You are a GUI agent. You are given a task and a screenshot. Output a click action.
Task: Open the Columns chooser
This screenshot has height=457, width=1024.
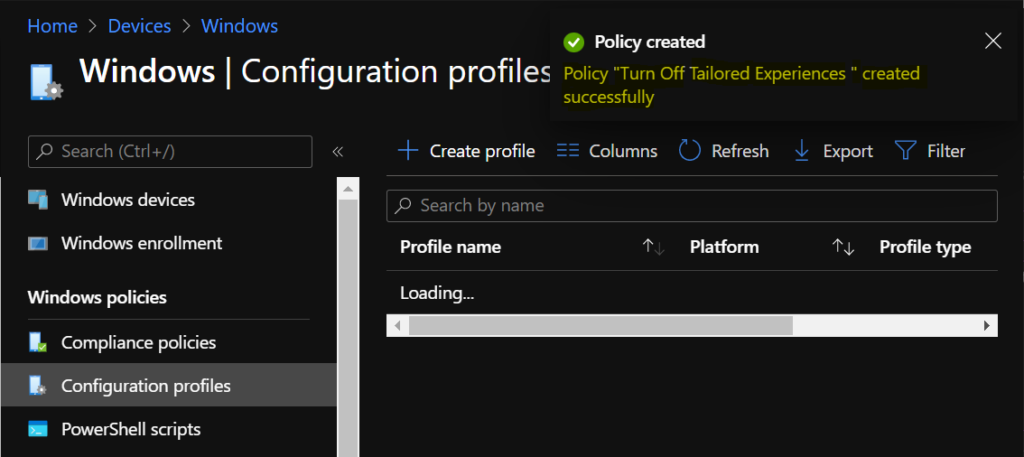click(607, 151)
